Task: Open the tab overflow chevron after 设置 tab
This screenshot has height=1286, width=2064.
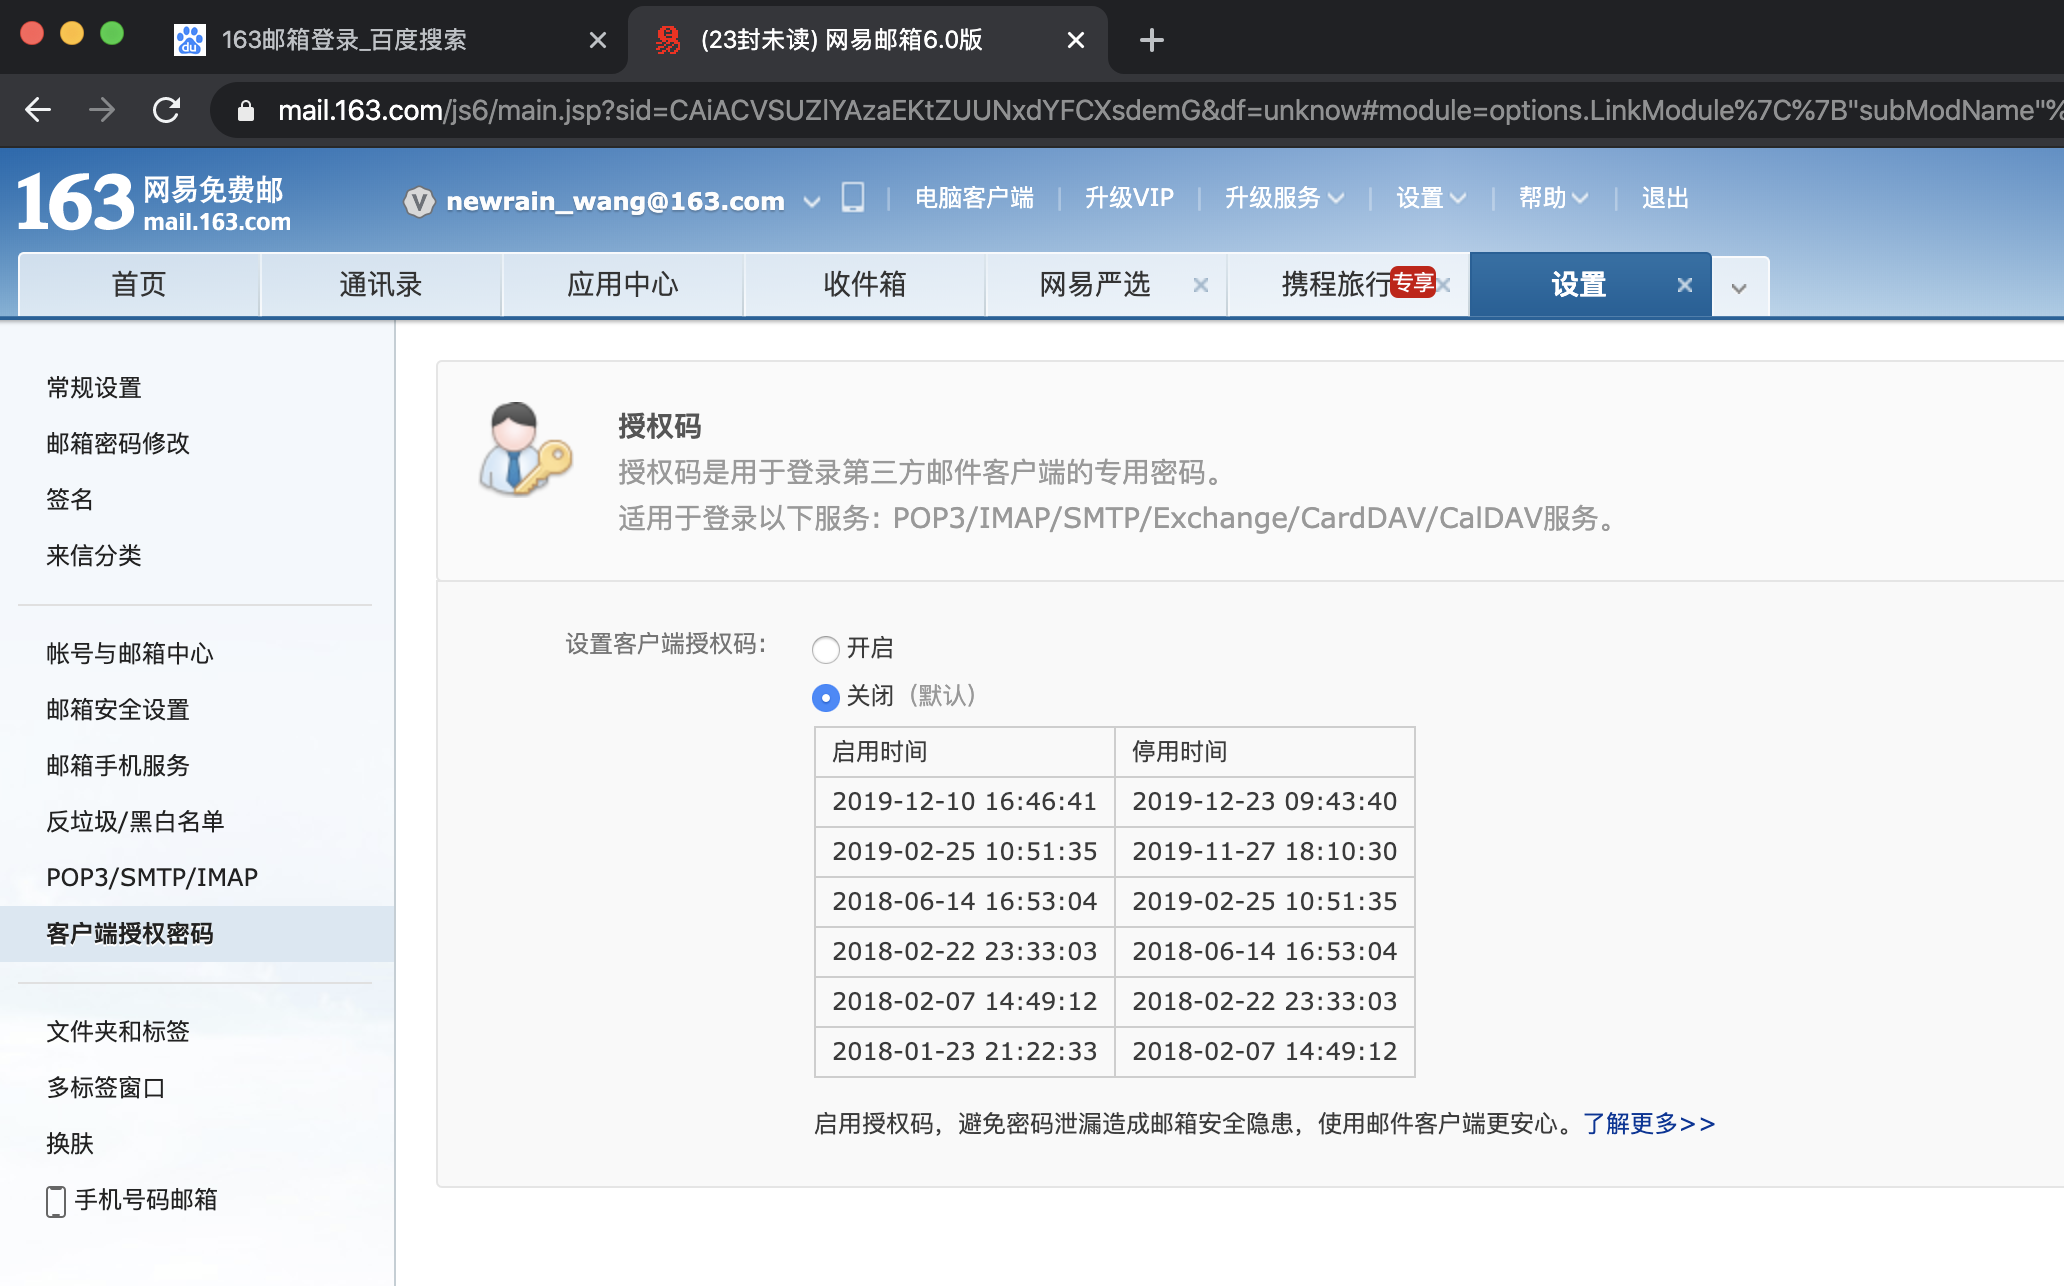Action: [1740, 287]
